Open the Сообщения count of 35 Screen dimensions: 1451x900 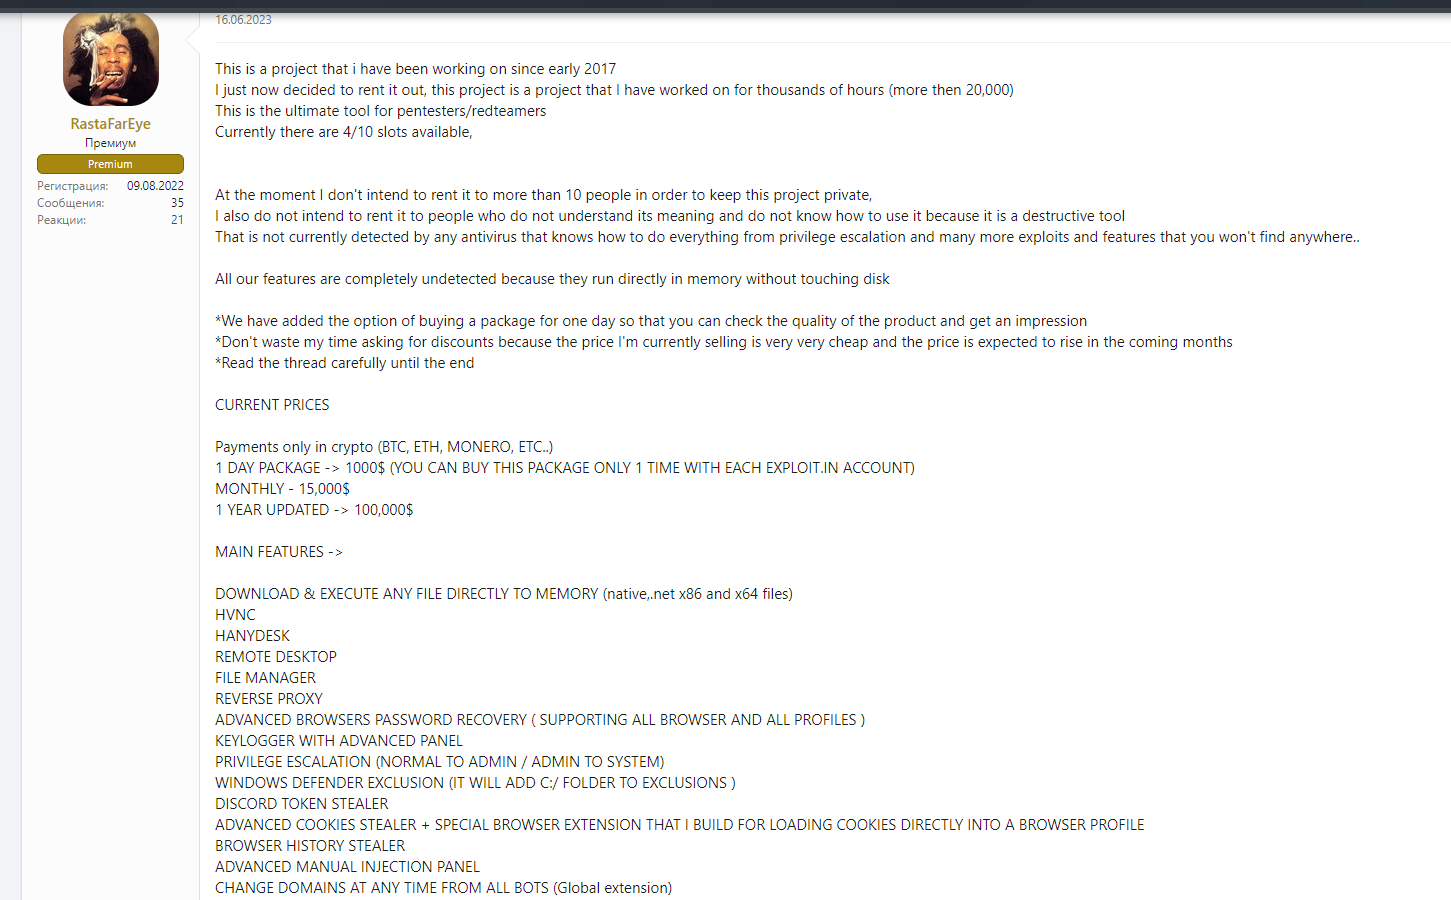(177, 203)
